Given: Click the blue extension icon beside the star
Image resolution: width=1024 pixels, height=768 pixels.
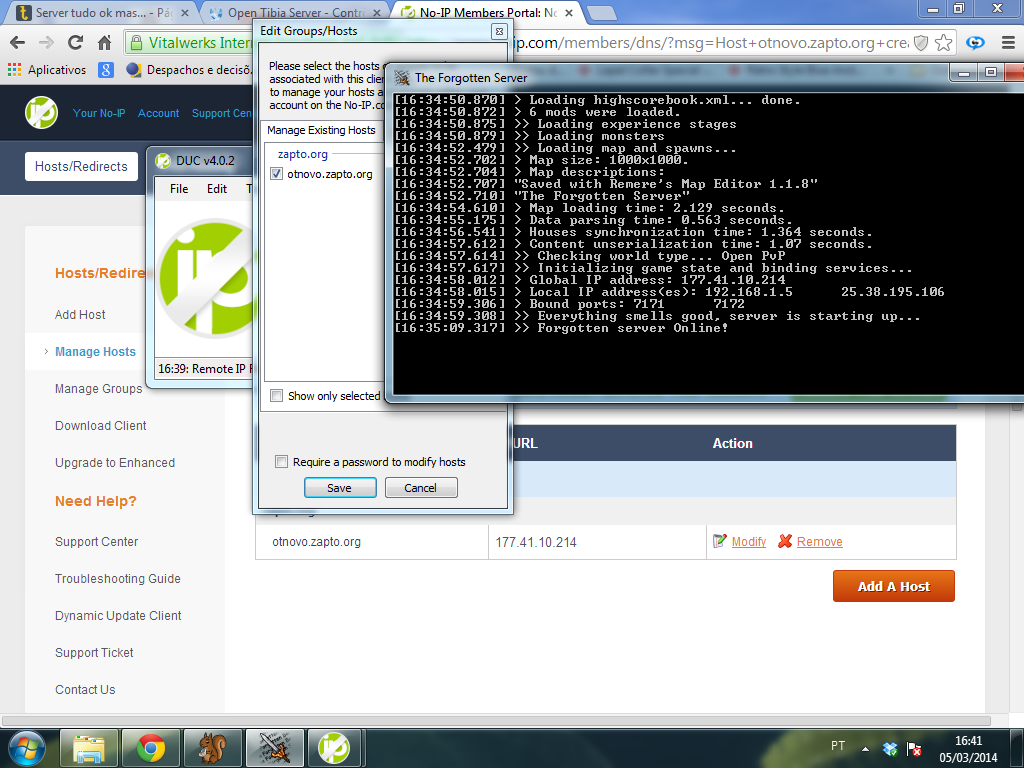Looking at the screenshot, I should pos(975,43).
